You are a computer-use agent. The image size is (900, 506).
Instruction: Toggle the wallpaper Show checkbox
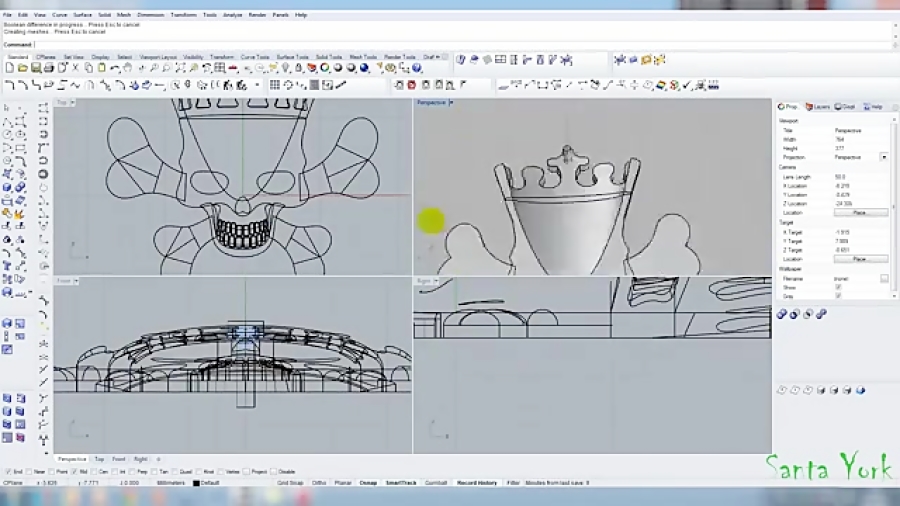coord(838,287)
